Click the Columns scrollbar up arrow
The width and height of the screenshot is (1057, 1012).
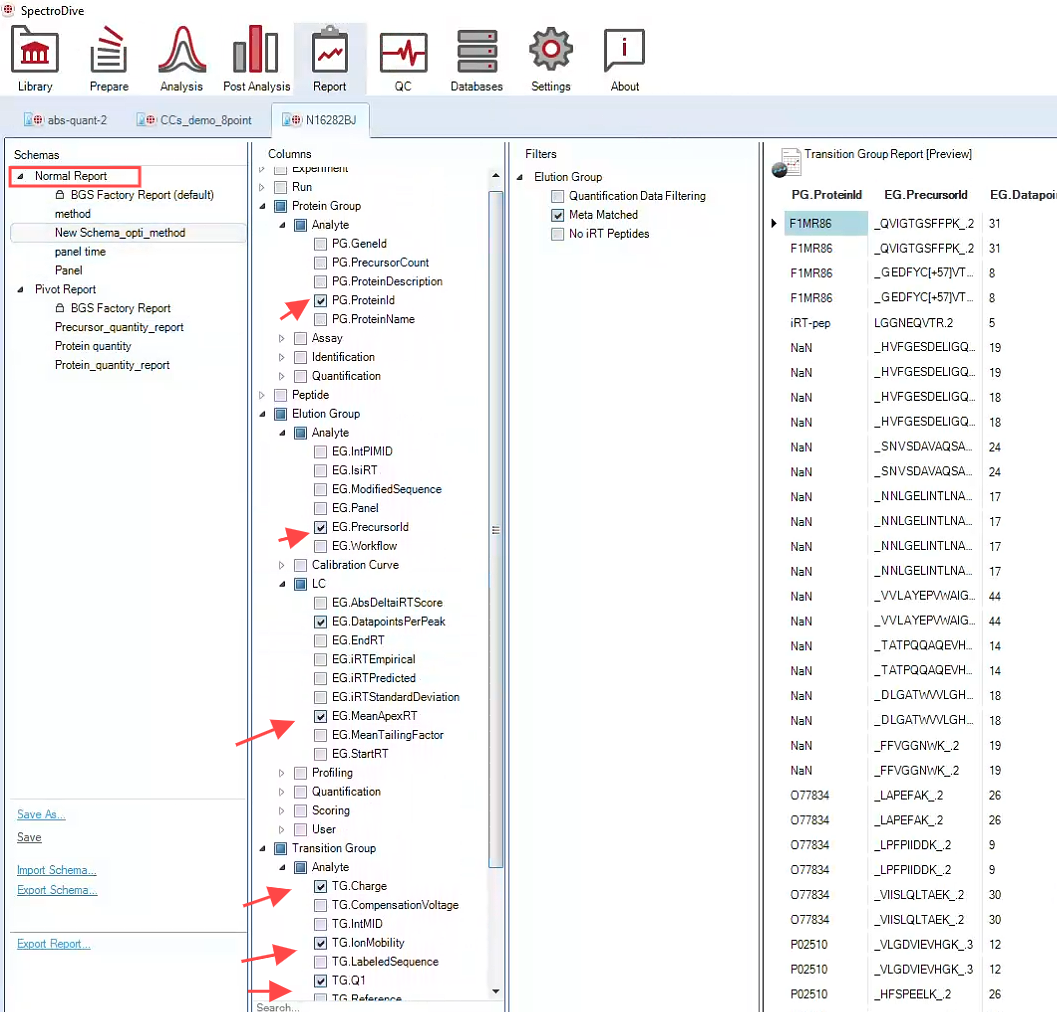click(x=495, y=176)
